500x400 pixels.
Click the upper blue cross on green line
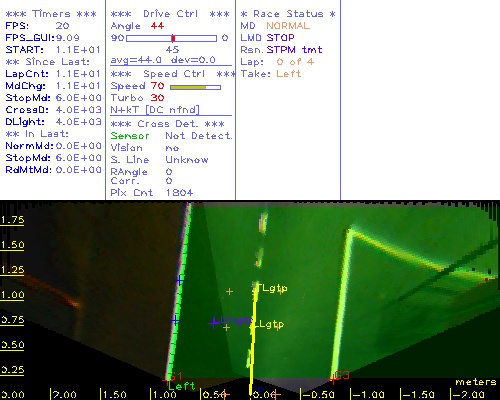[179, 280]
